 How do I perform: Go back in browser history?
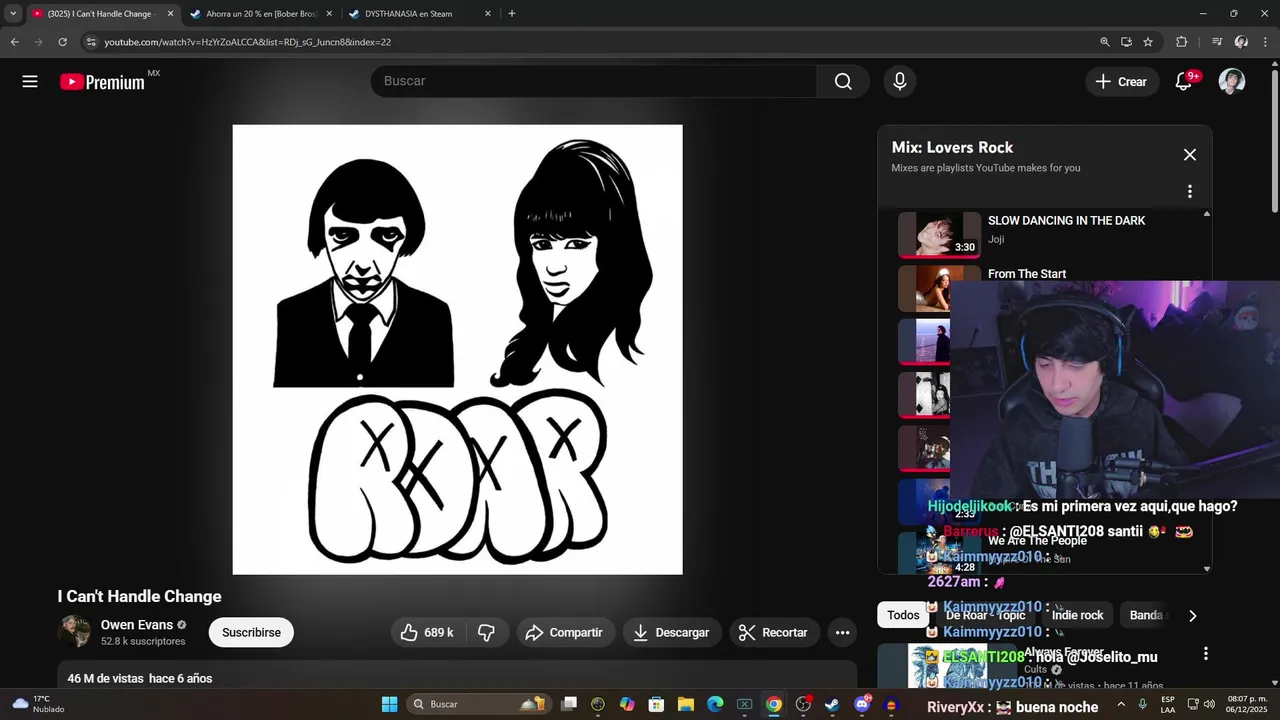pos(14,42)
